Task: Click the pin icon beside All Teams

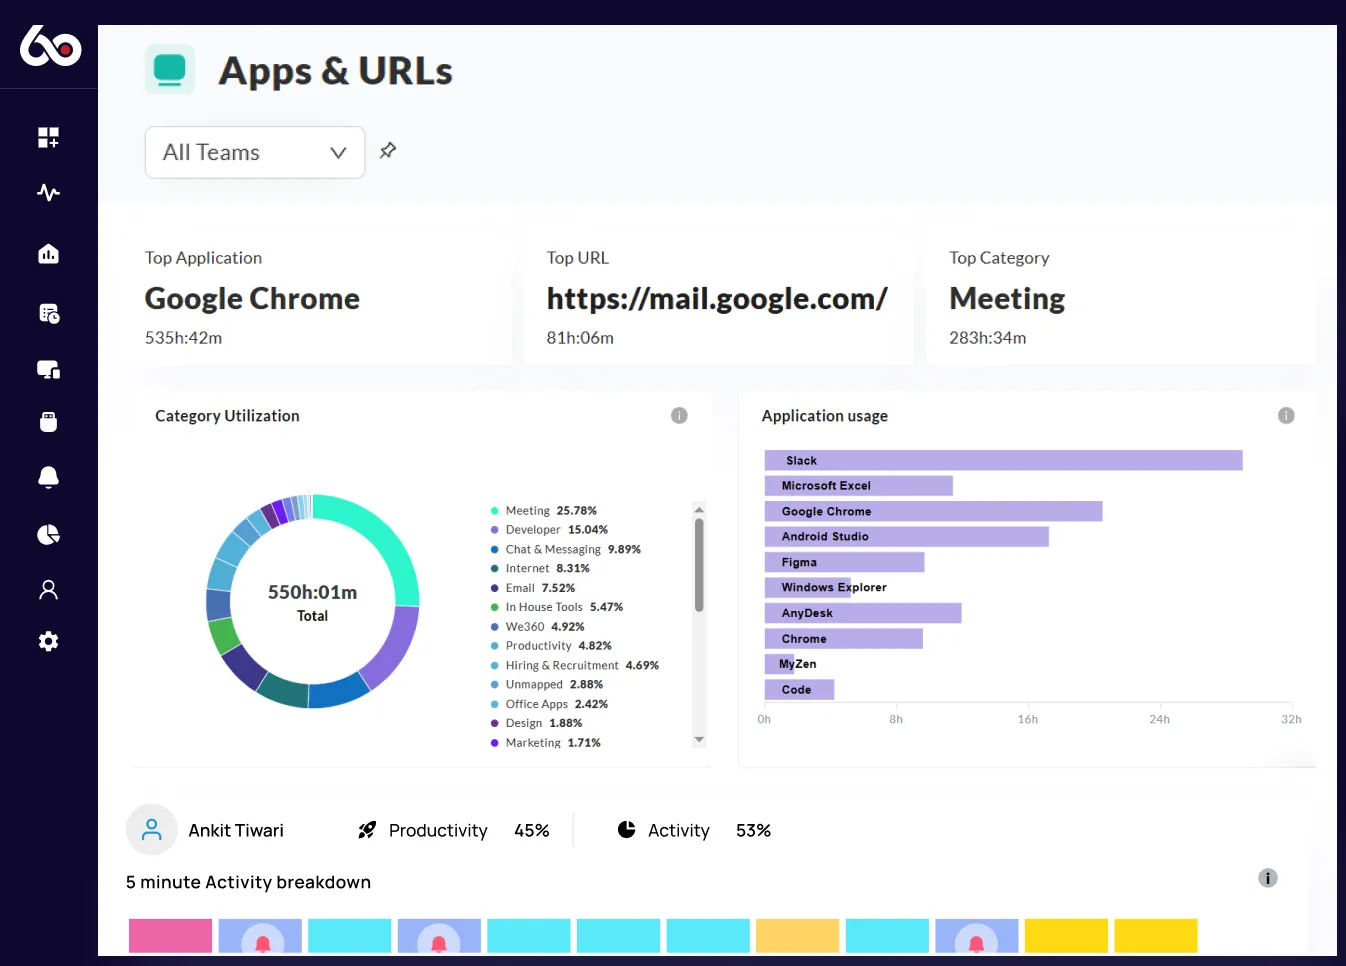Action: pyautogui.click(x=388, y=151)
